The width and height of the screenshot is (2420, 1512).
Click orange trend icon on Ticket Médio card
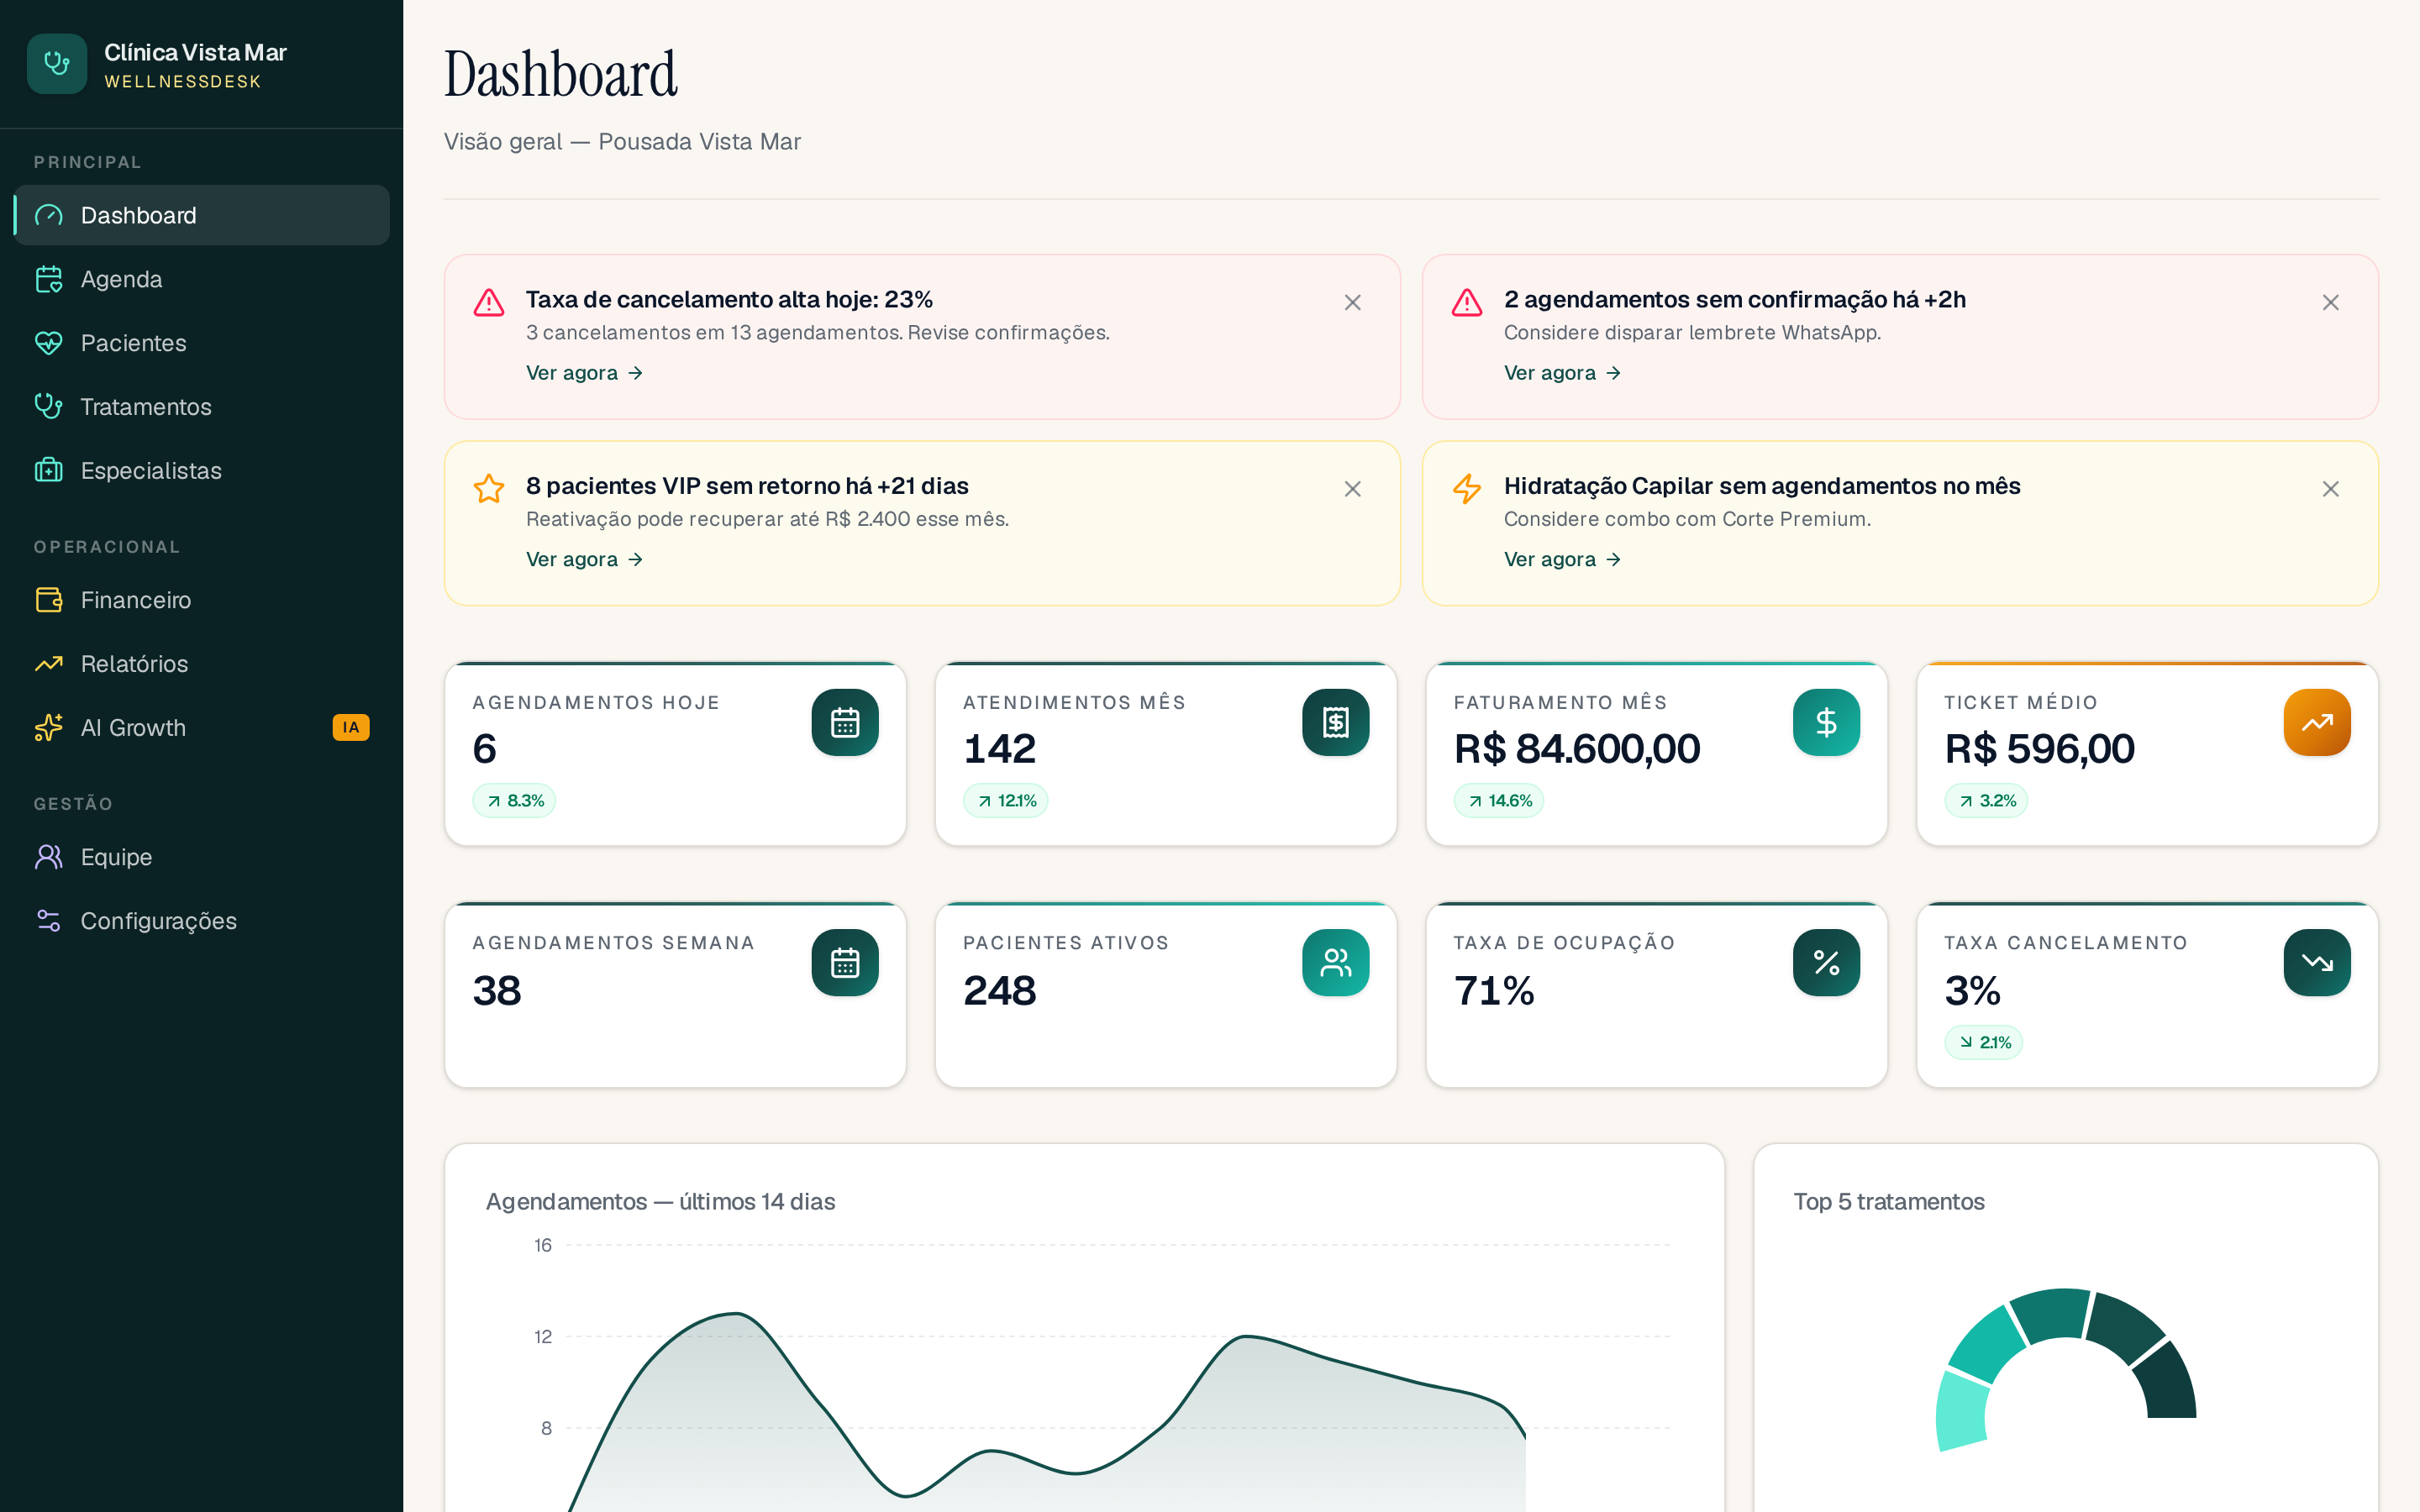pos(2317,722)
